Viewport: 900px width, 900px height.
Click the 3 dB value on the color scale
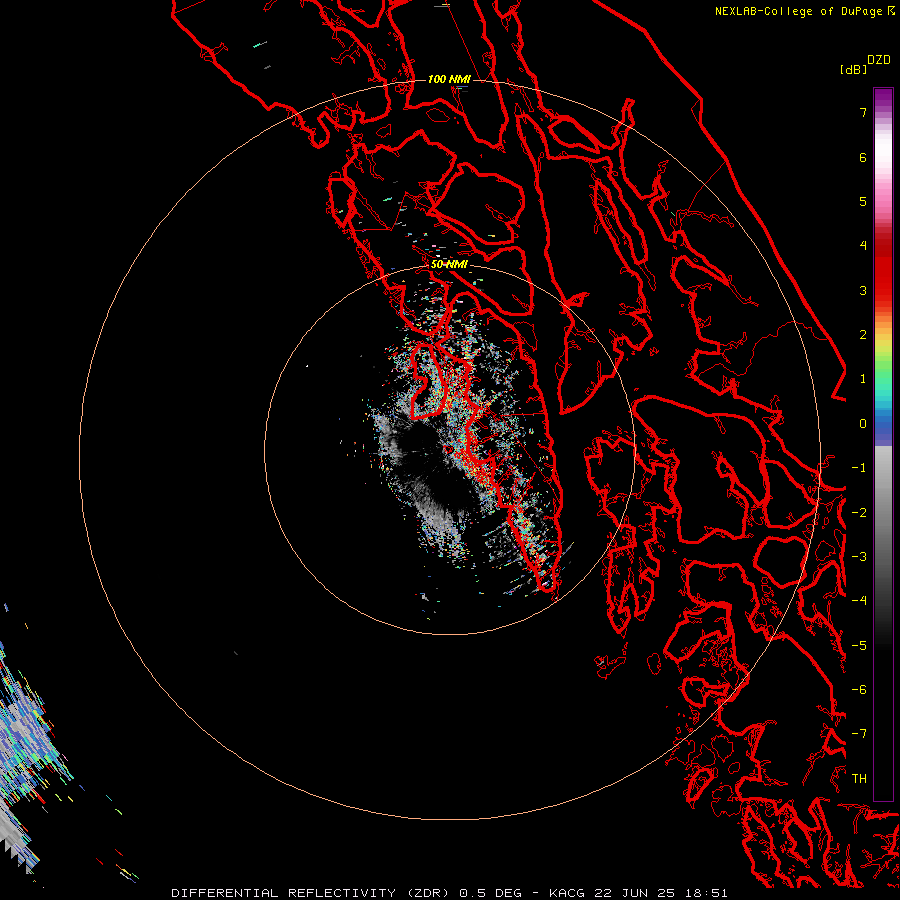coord(863,290)
